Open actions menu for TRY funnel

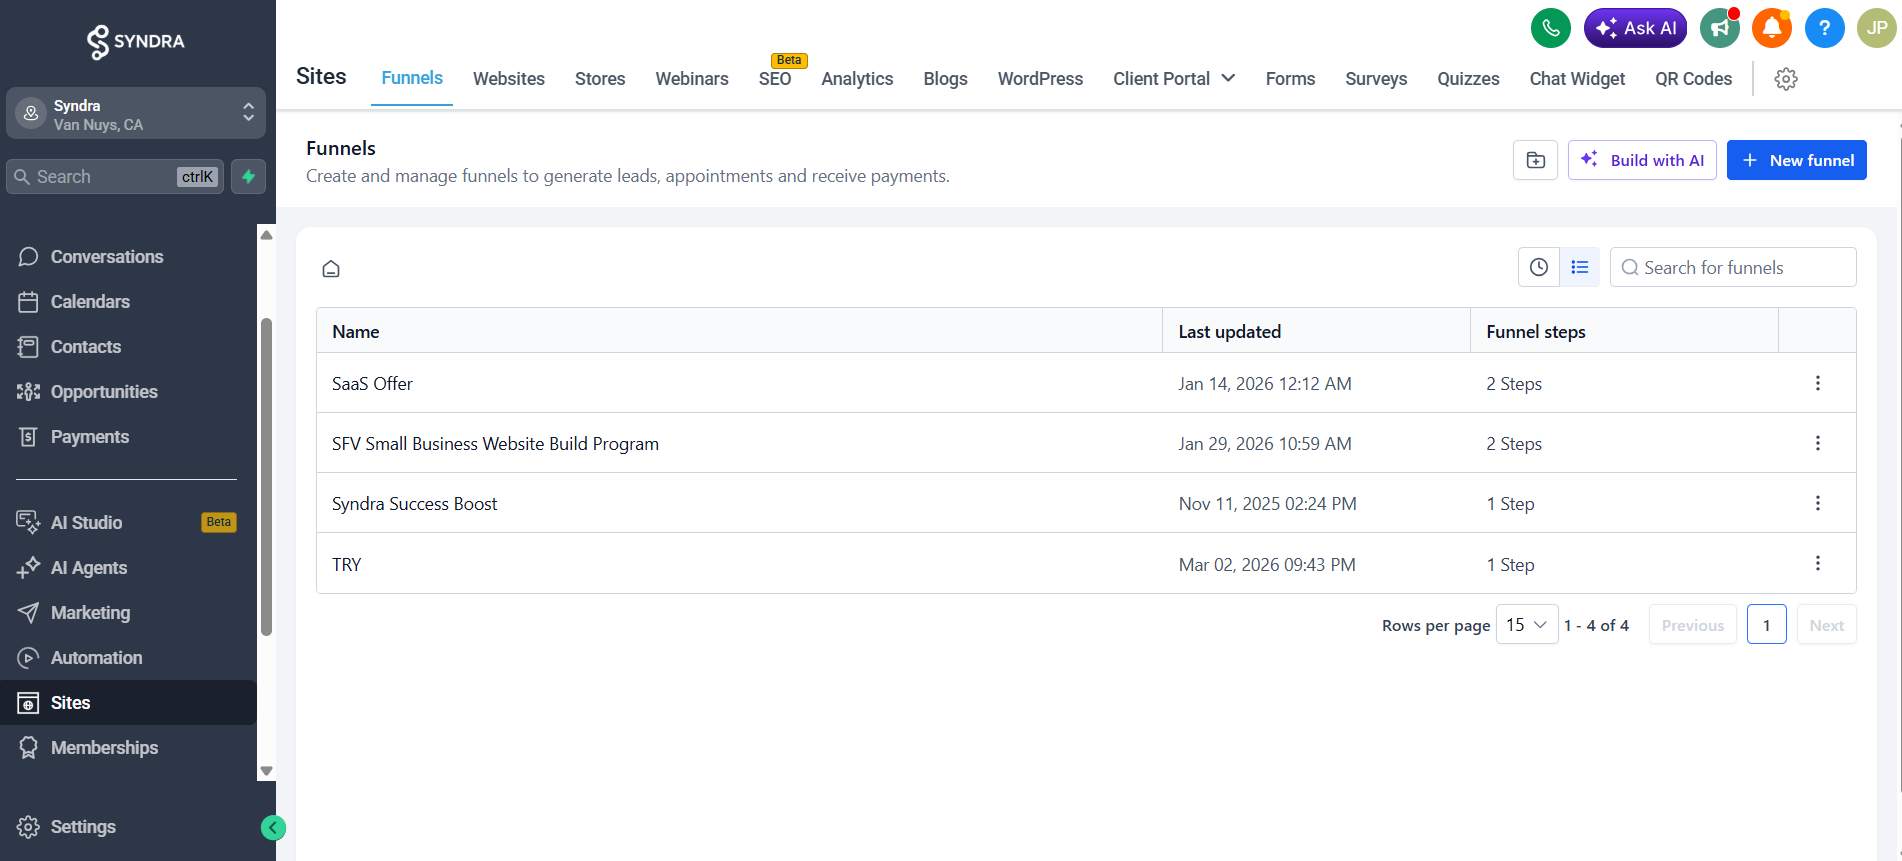pyautogui.click(x=1817, y=563)
